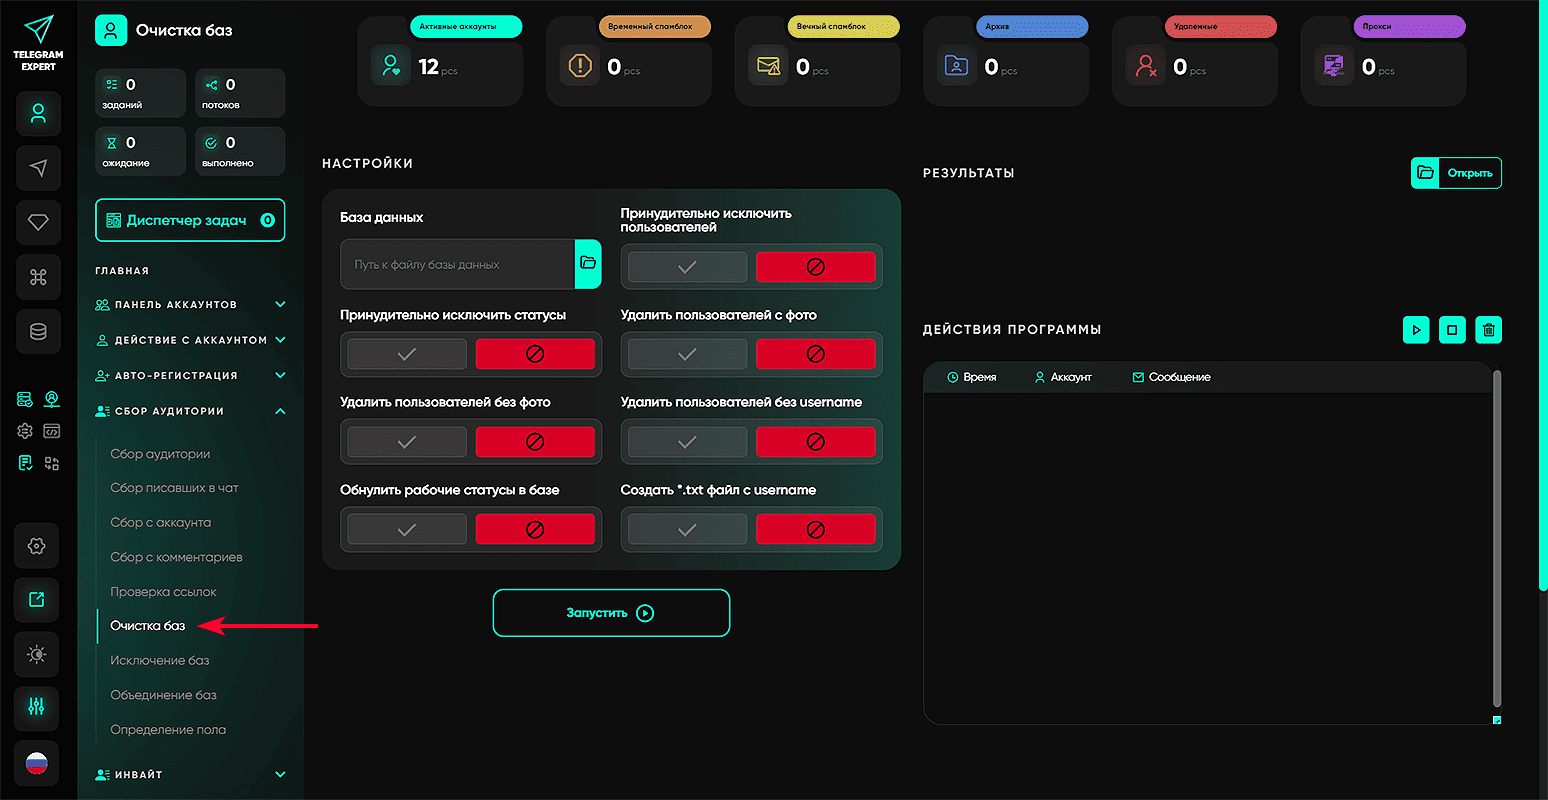Open the diamond icon in left sidebar

(38, 222)
